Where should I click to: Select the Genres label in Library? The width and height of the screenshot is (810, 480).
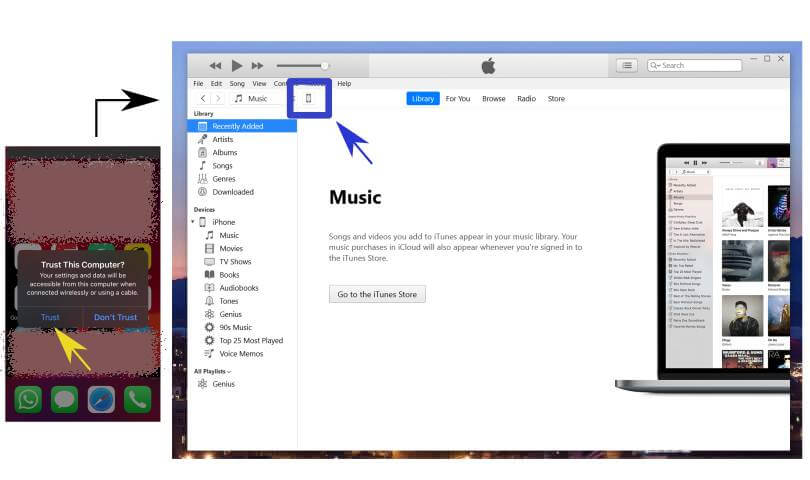224,179
